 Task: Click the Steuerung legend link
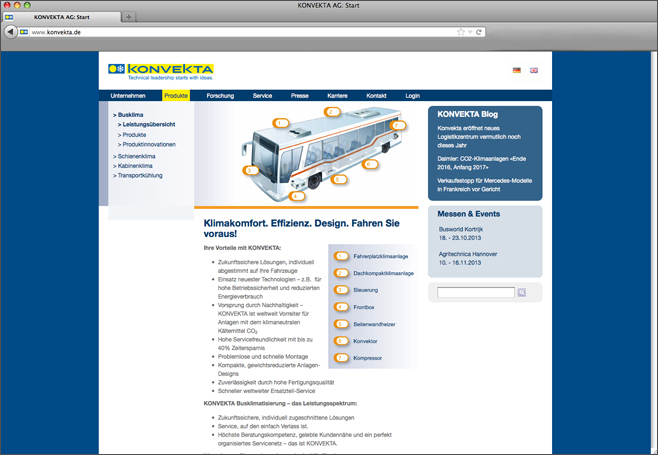pyautogui.click(x=366, y=290)
